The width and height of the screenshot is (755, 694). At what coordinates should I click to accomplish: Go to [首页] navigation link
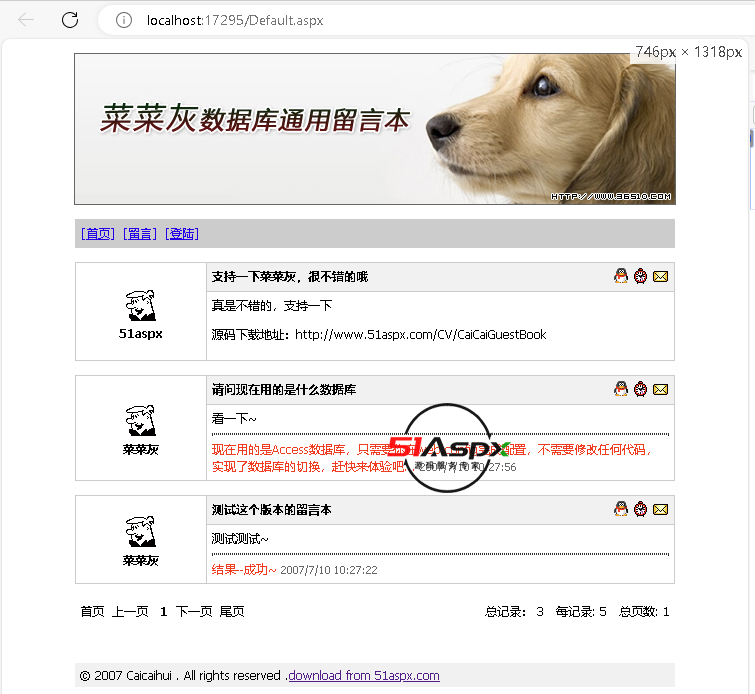click(x=98, y=234)
